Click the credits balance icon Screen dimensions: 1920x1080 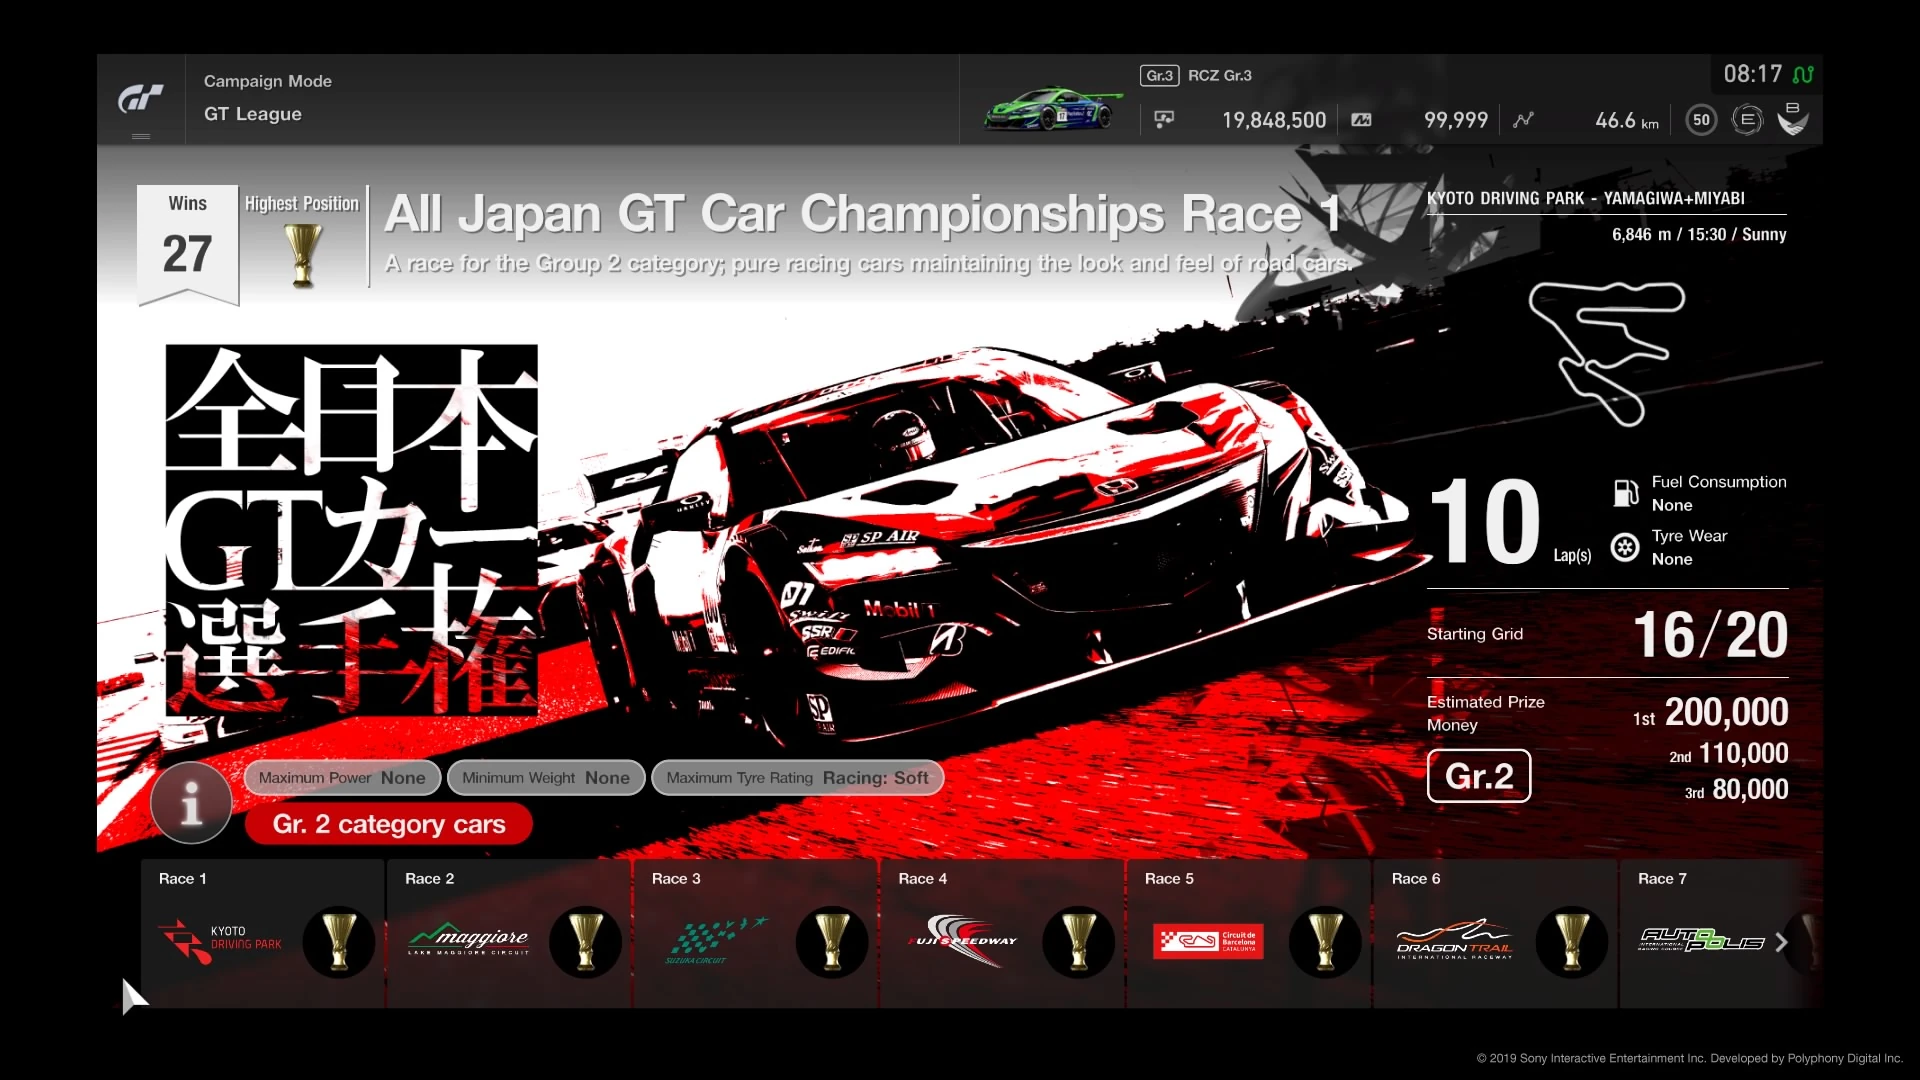(1166, 119)
